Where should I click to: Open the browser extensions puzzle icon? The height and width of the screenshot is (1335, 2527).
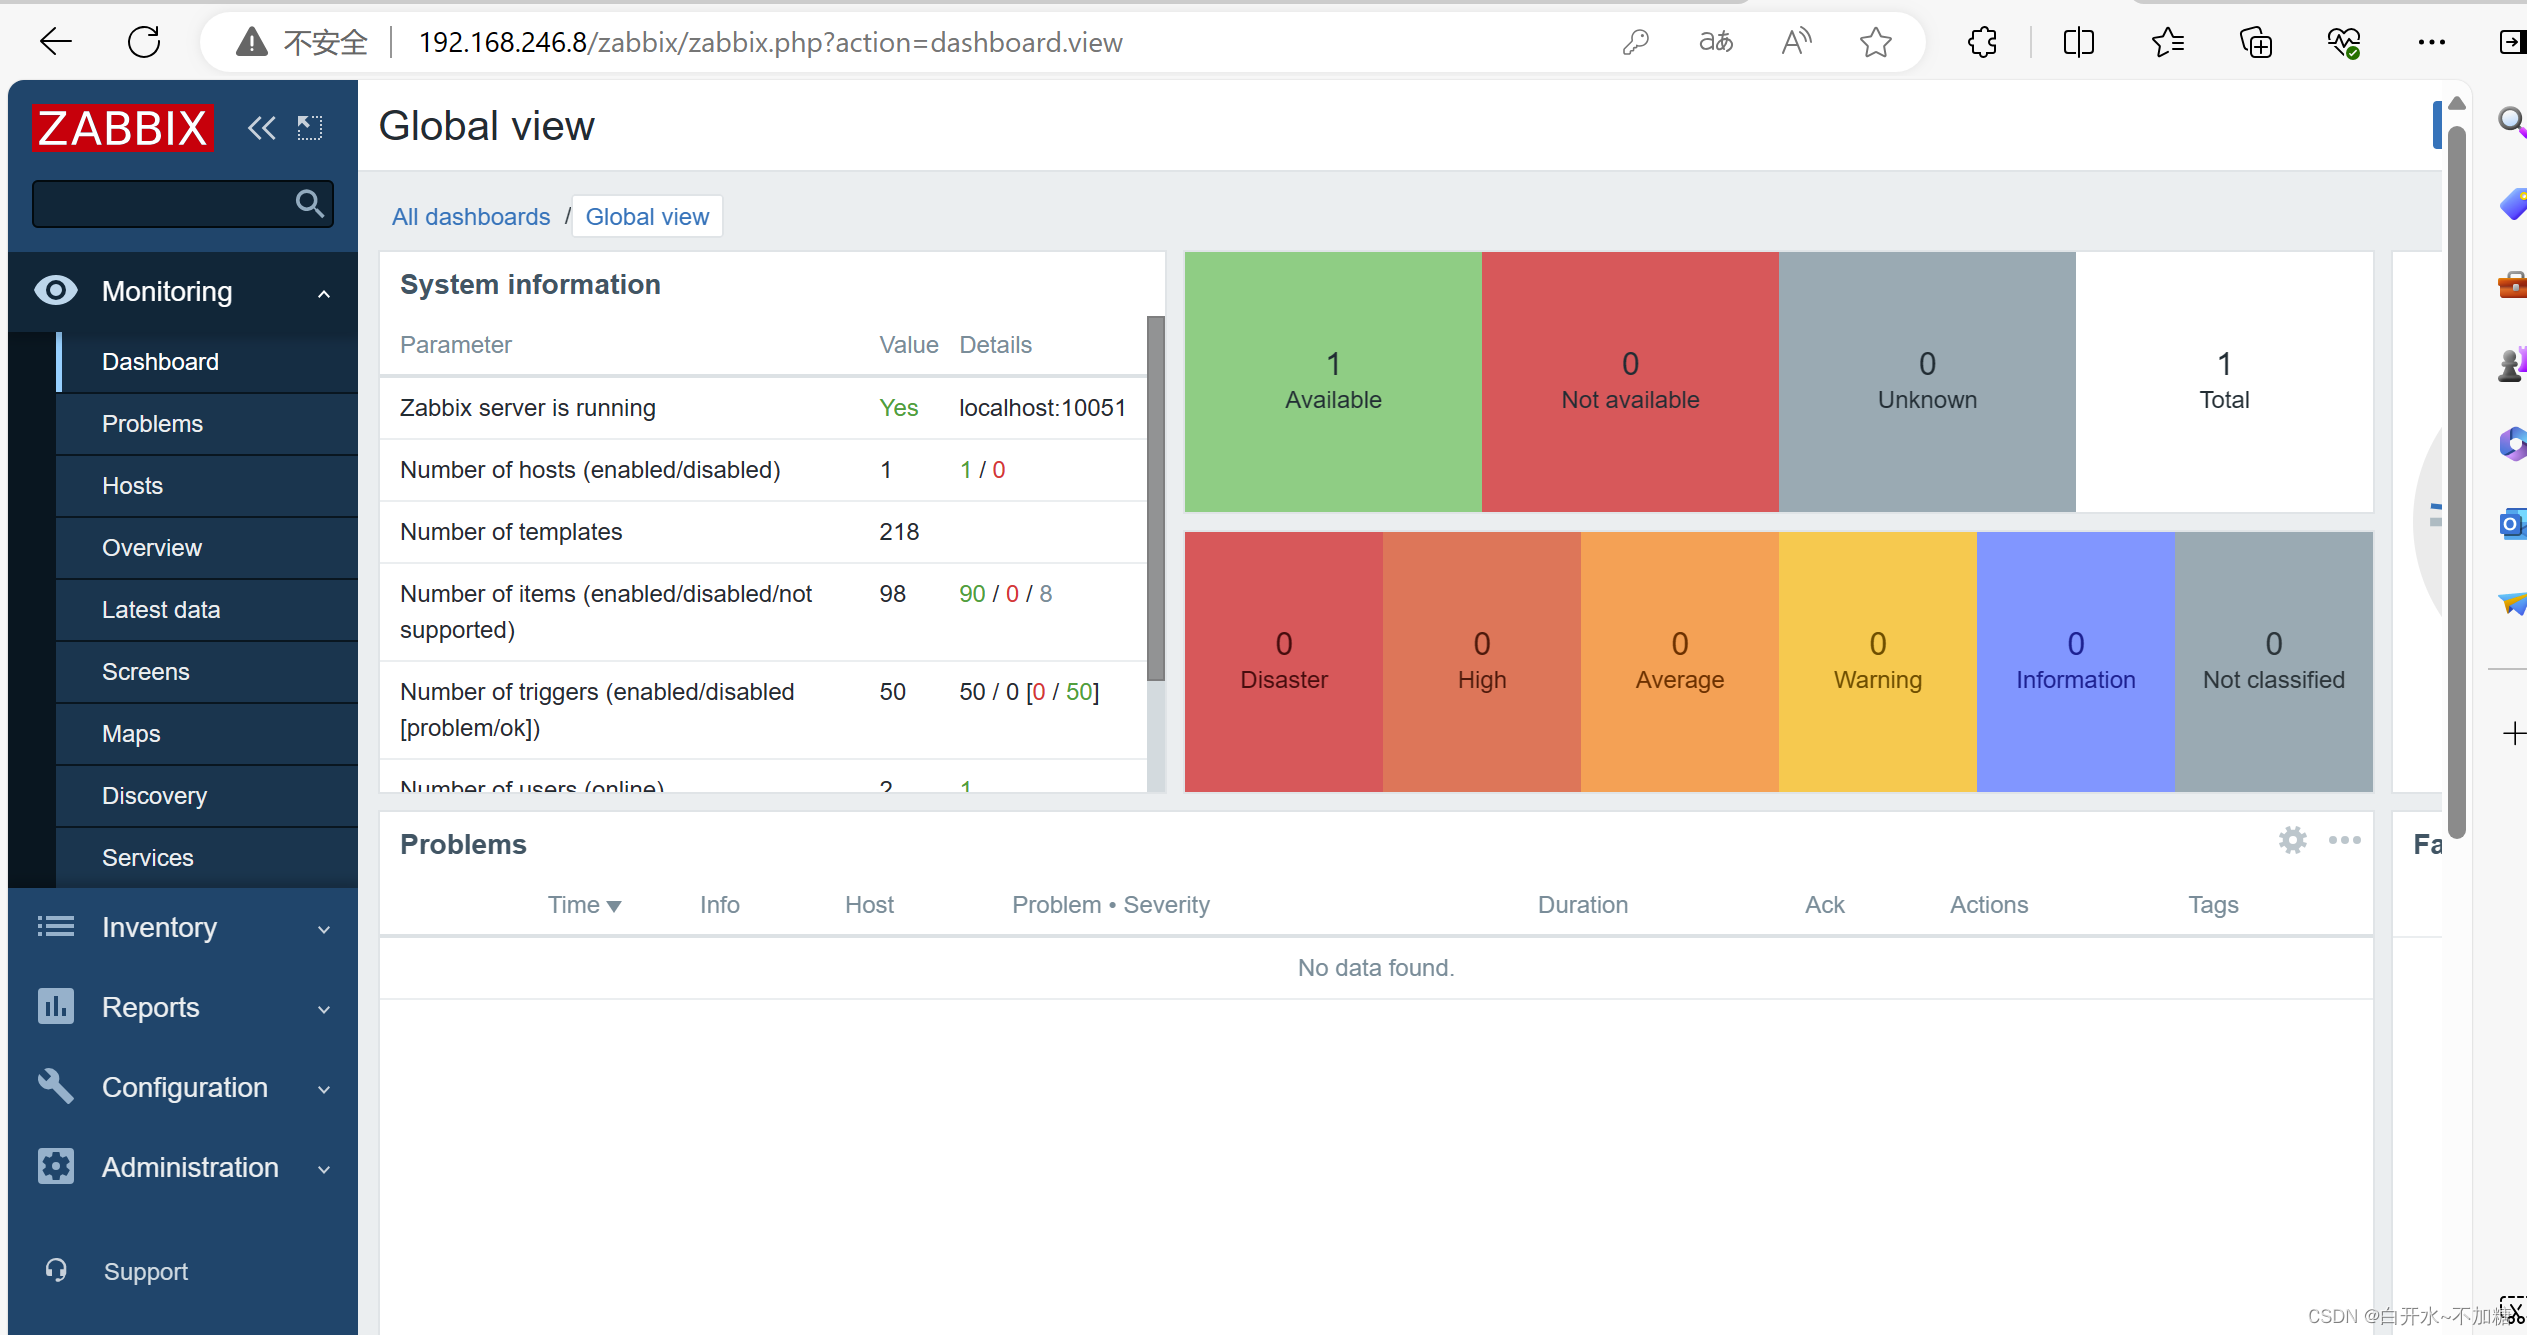coord(1982,42)
